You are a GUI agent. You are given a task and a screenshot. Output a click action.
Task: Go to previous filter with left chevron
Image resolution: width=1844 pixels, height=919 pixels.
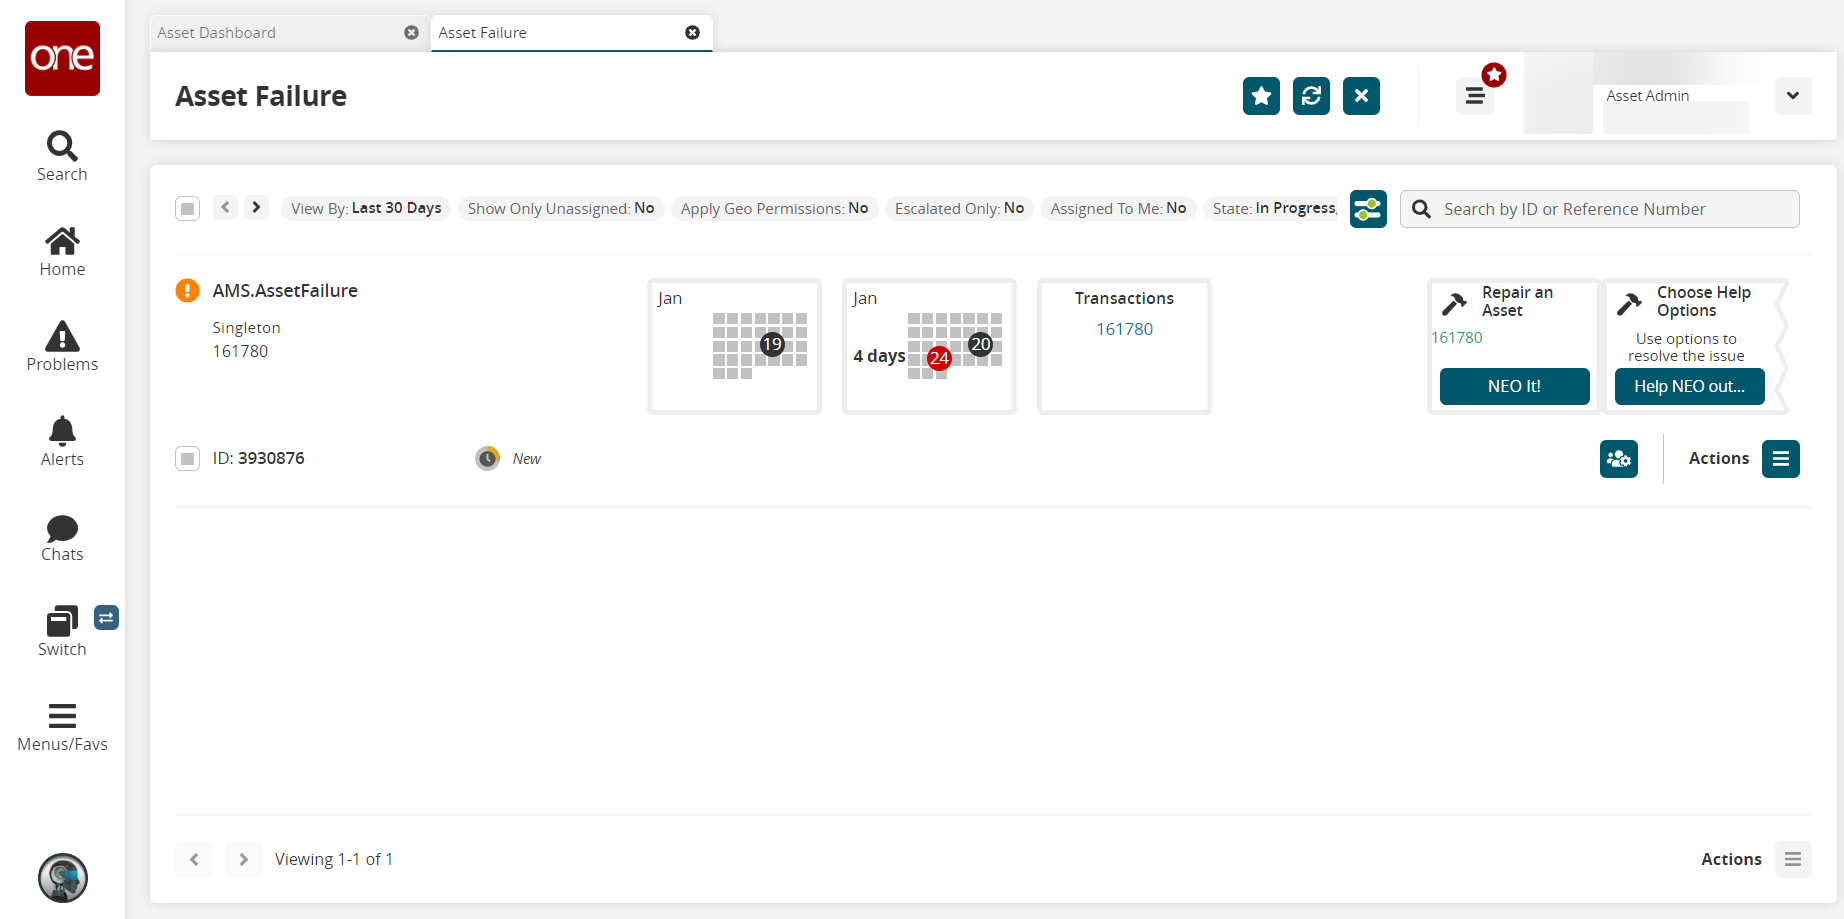pos(226,207)
